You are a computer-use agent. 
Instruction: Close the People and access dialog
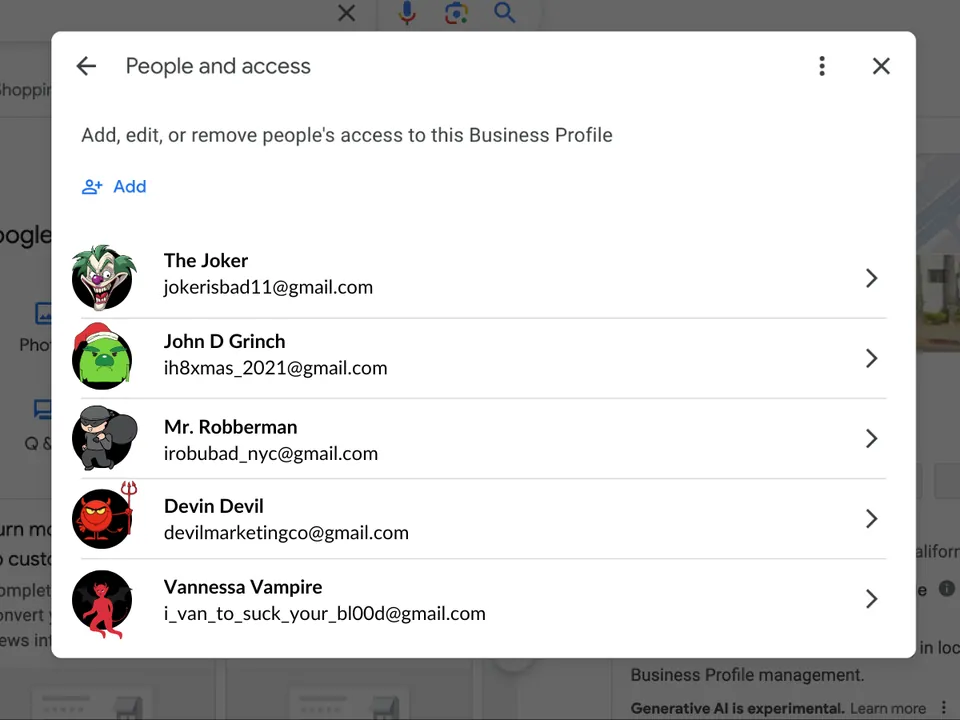coord(881,66)
